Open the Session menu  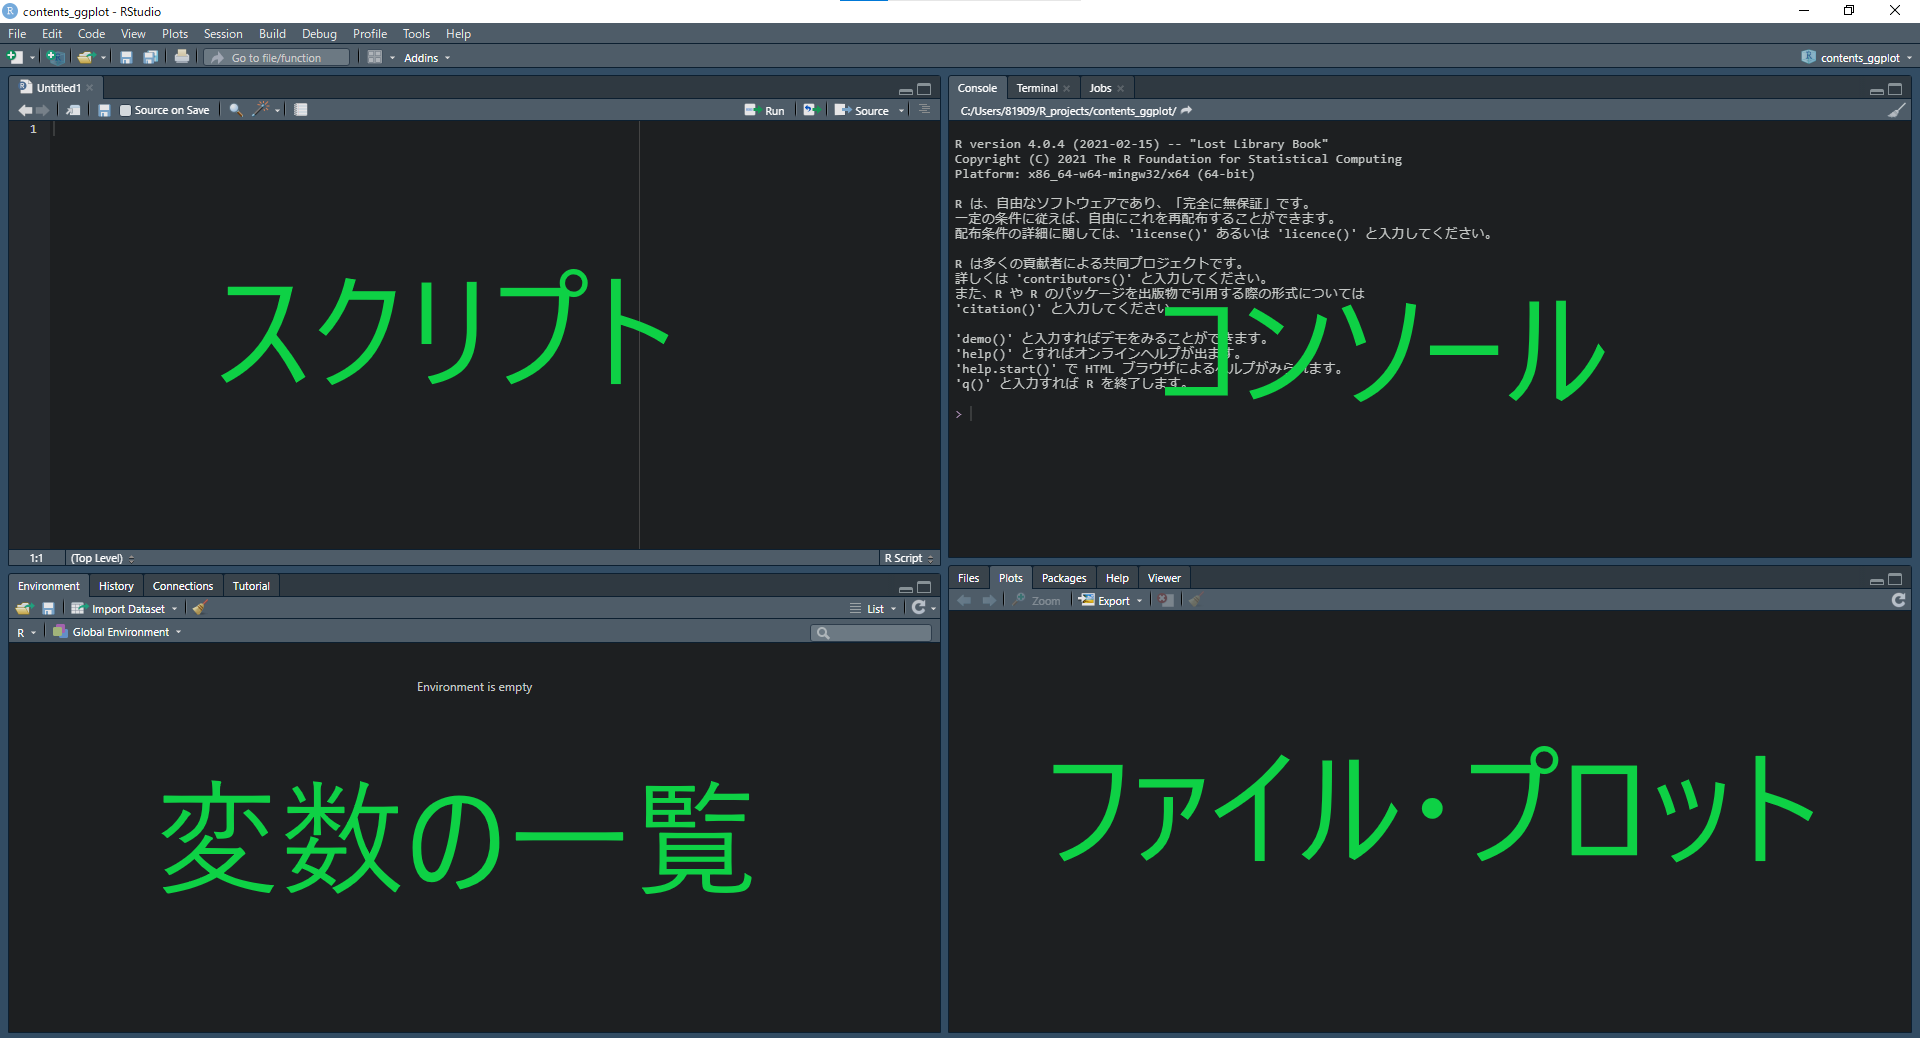point(223,34)
